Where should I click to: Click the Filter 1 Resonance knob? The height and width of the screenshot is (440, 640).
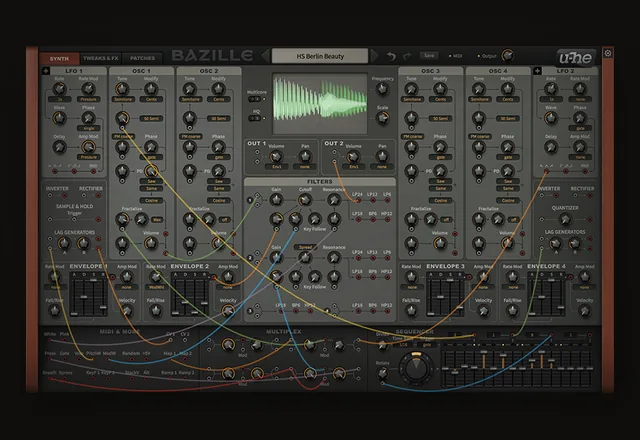point(334,200)
